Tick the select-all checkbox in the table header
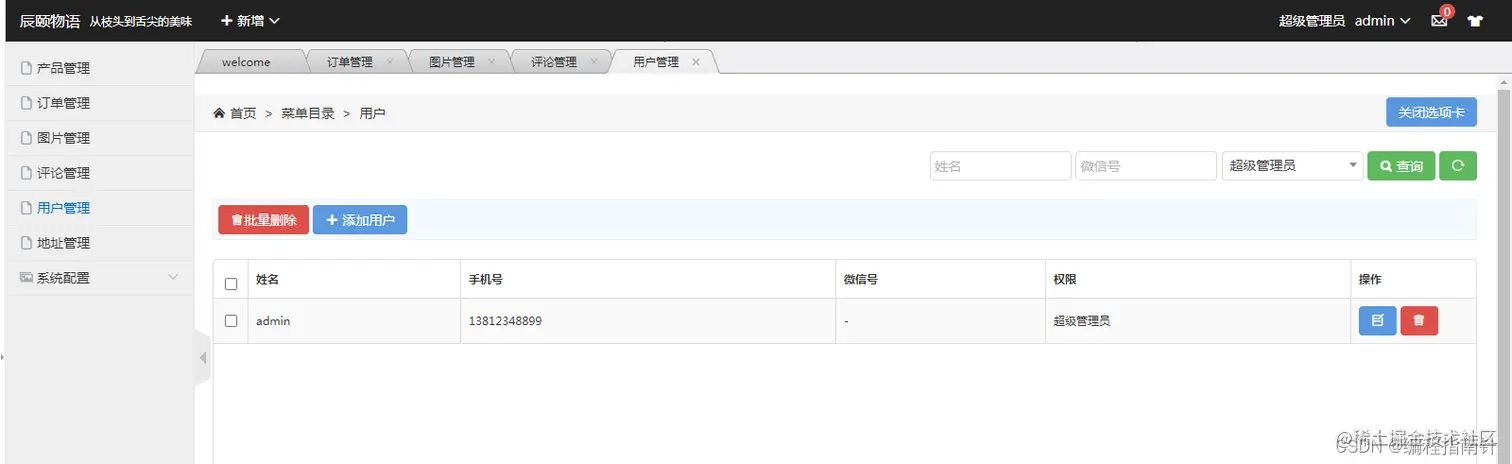 pyautogui.click(x=231, y=284)
